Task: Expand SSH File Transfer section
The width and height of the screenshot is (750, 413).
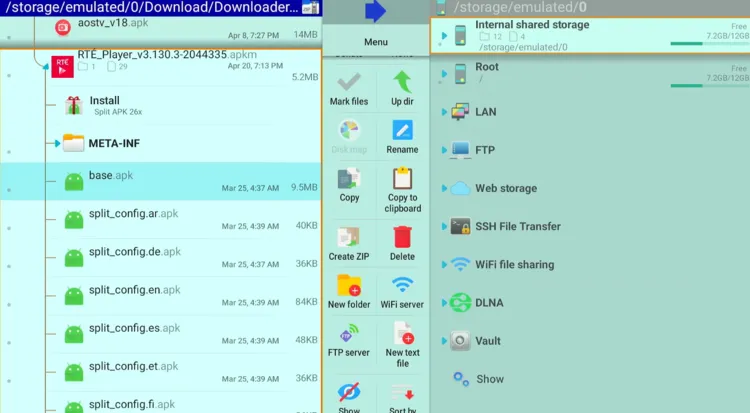Action: coord(444,226)
